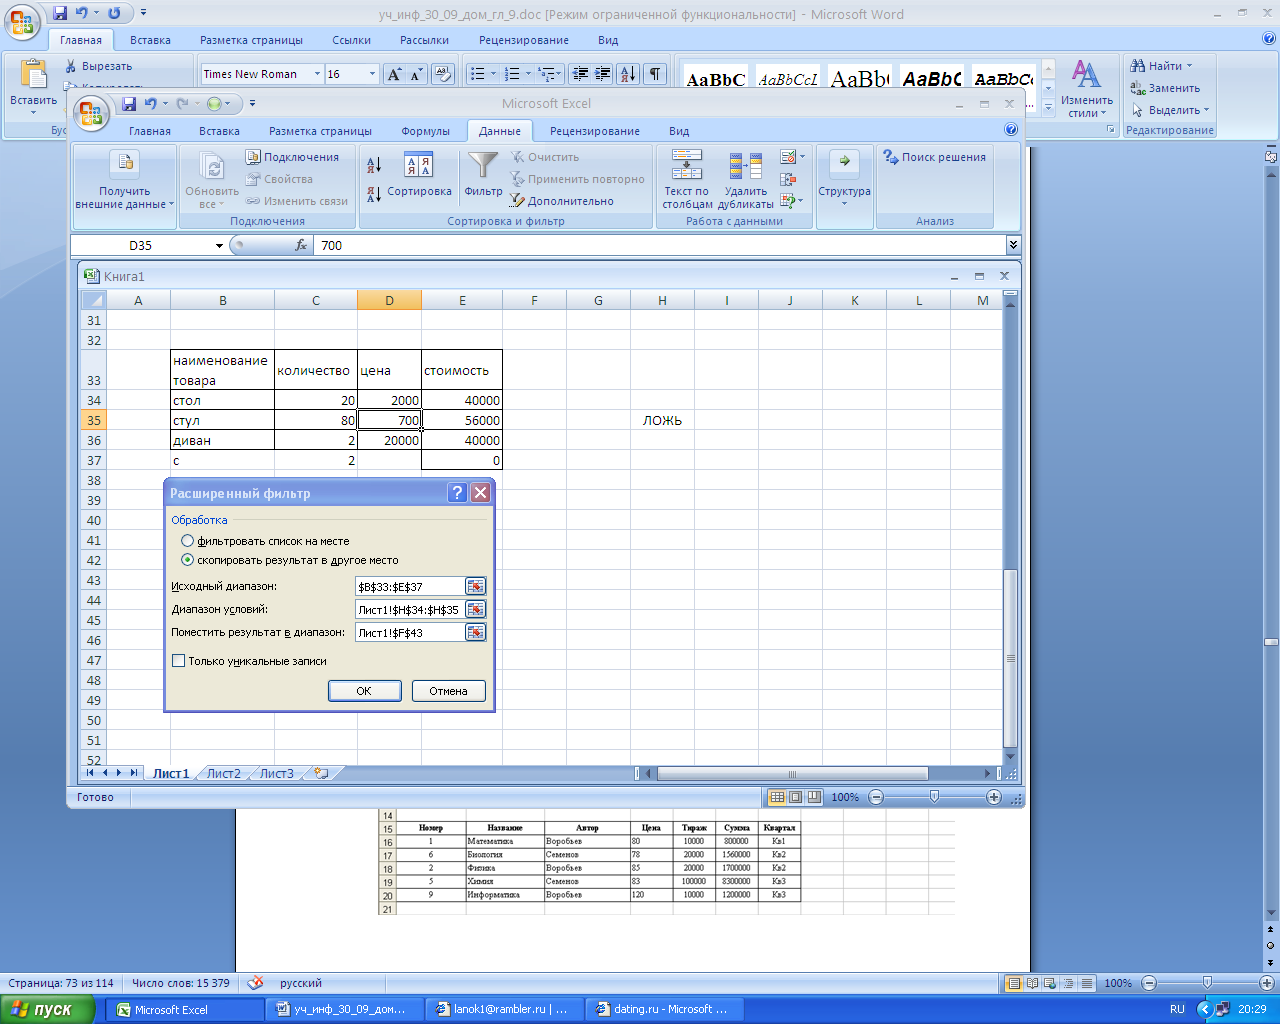Toggle Word paragraph marks button

(655, 74)
